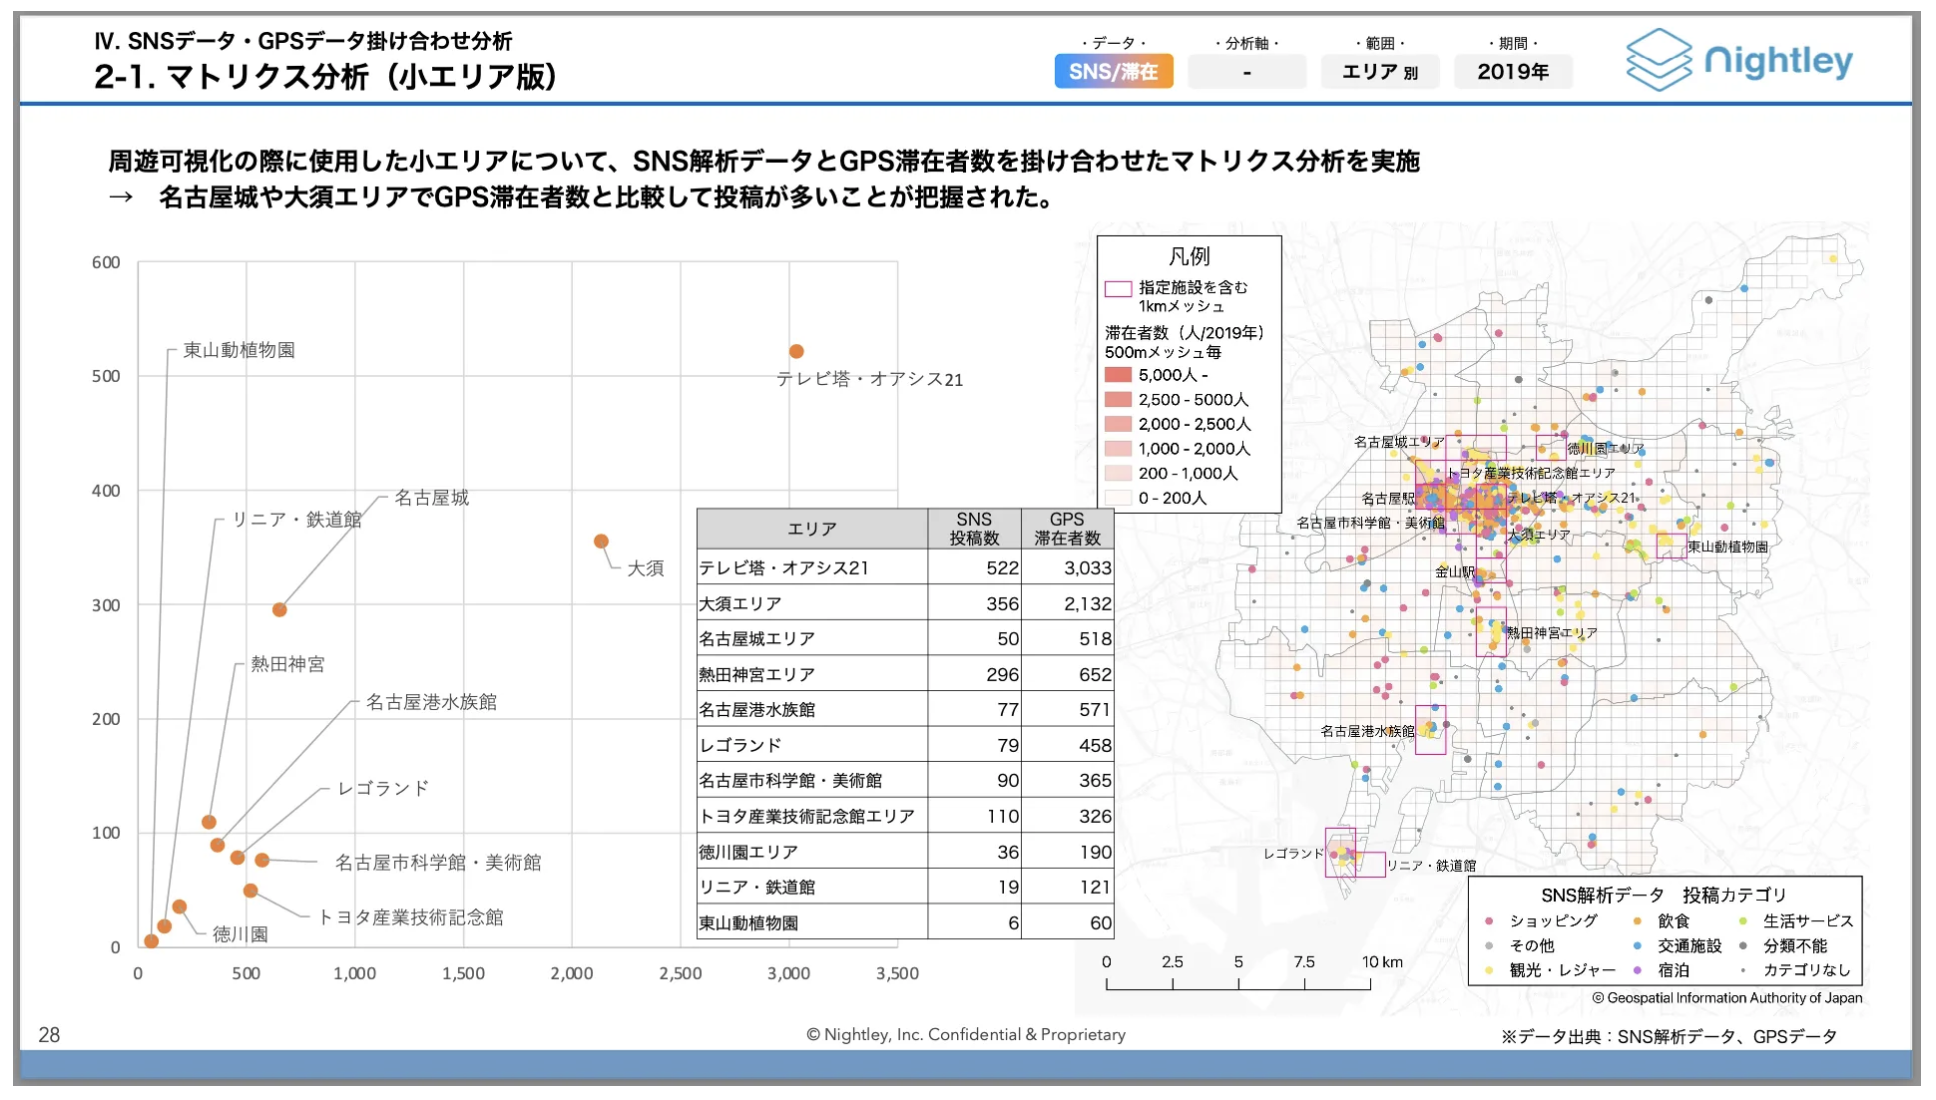Select the SNS/滞在 data badge
This screenshot has width=1936, height=1100.
pos(1113,72)
